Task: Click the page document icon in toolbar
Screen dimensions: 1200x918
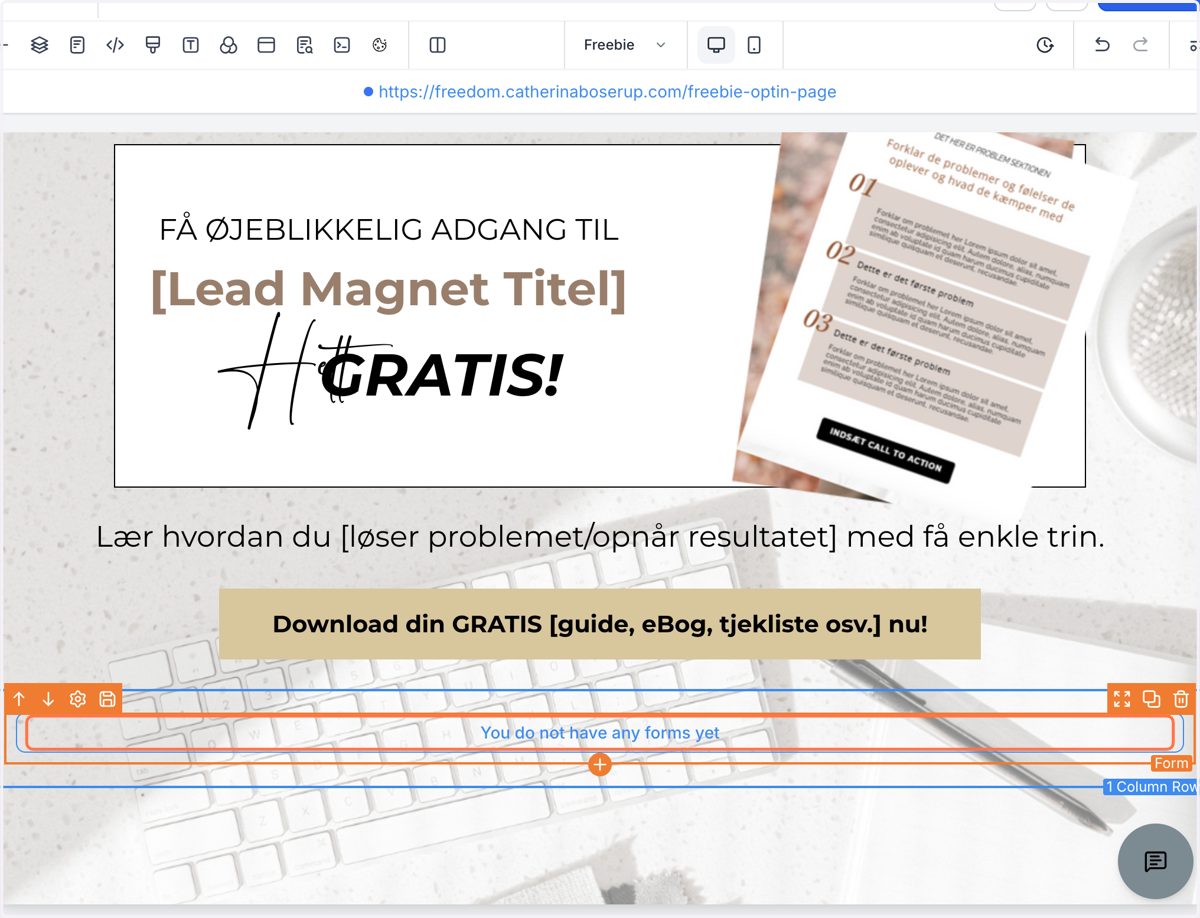Action: [x=77, y=45]
